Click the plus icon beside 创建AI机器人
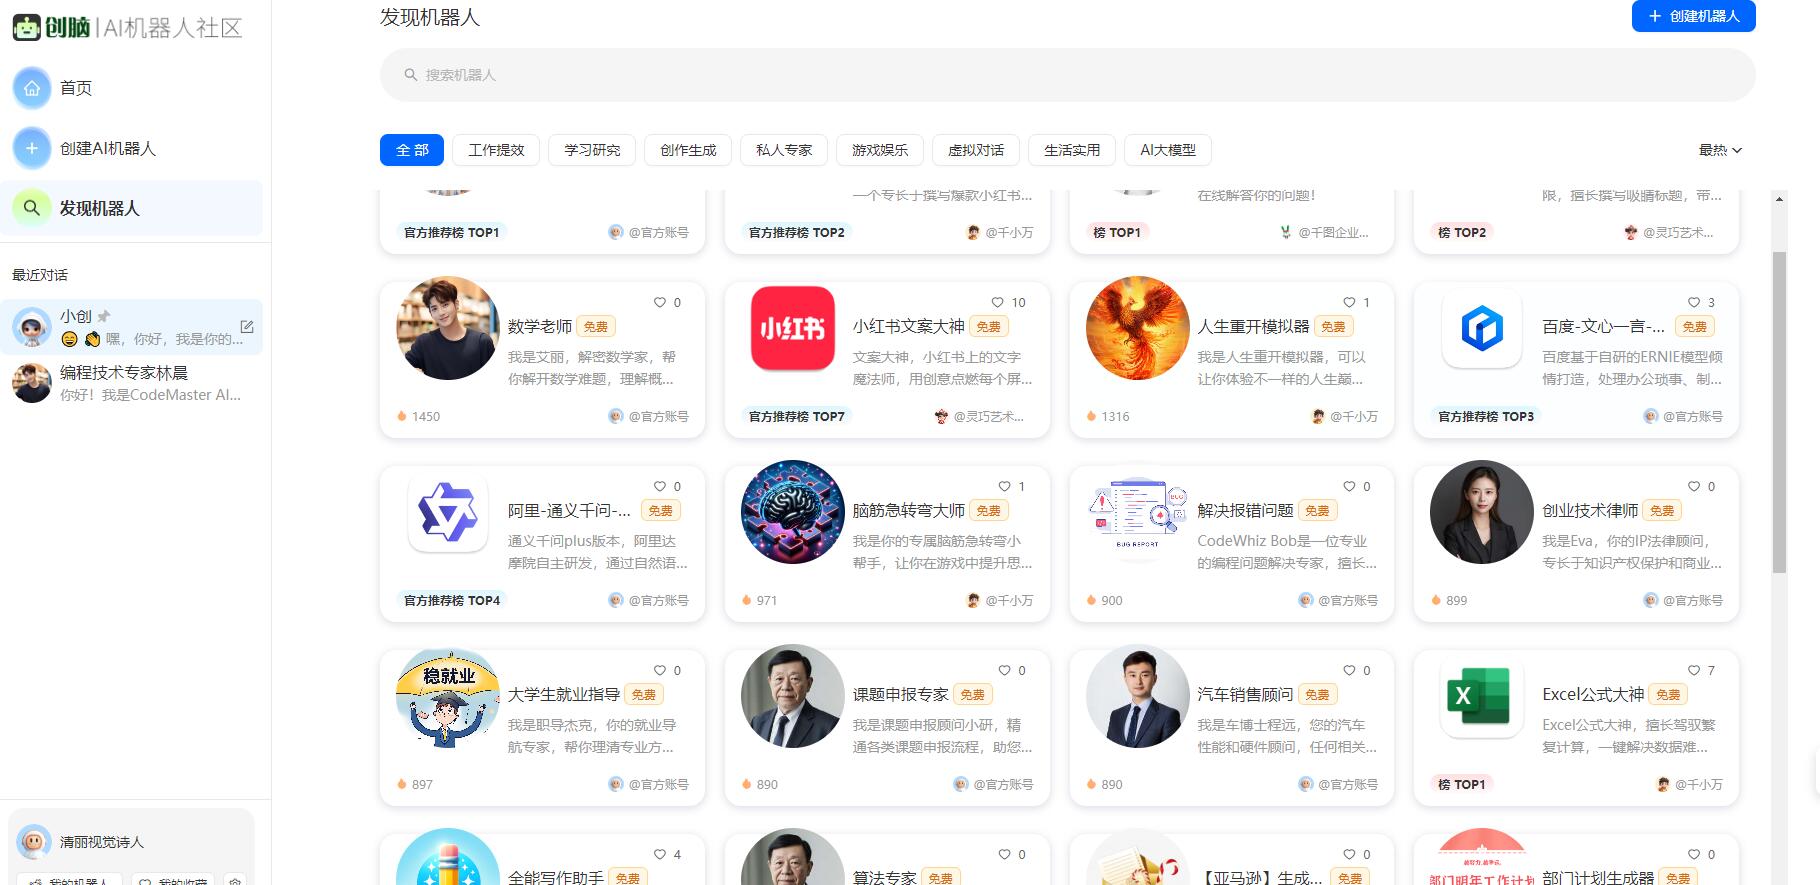Viewport: 1820px width, 885px height. [32, 148]
